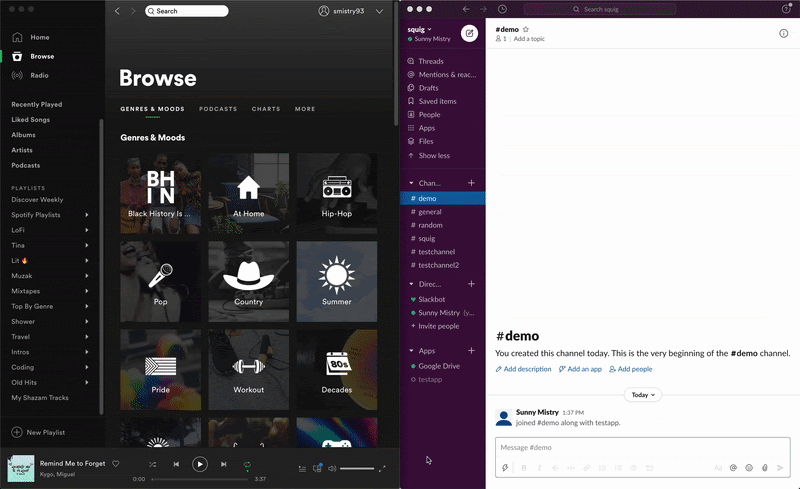Open the squig workspace menu

click(x=419, y=29)
